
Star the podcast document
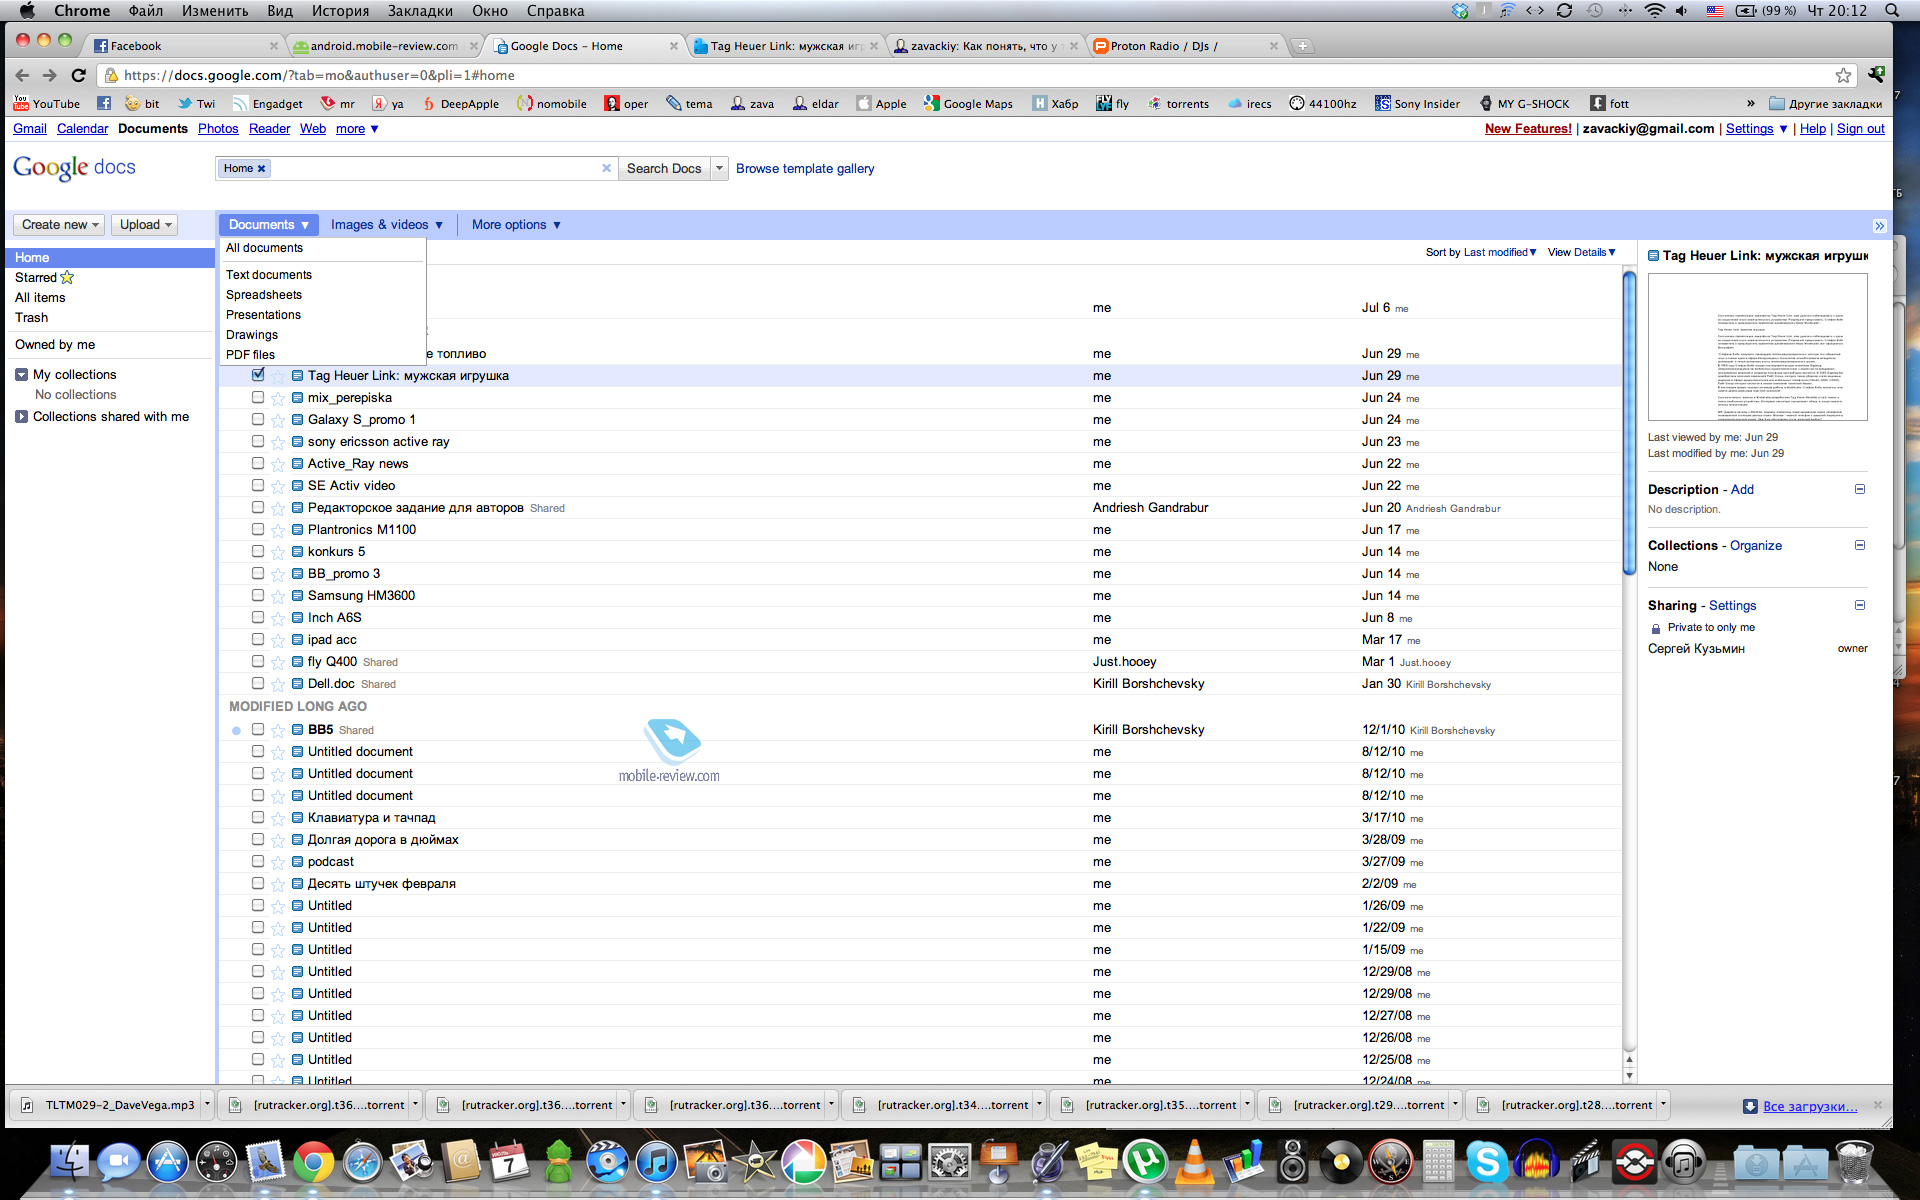click(x=278, y=862)
